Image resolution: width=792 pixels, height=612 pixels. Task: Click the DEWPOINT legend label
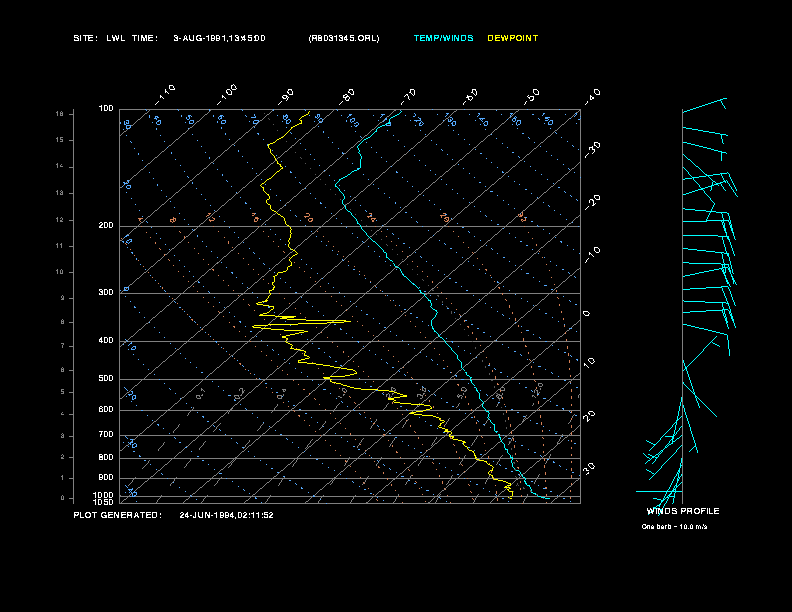[x=513, y=38]
